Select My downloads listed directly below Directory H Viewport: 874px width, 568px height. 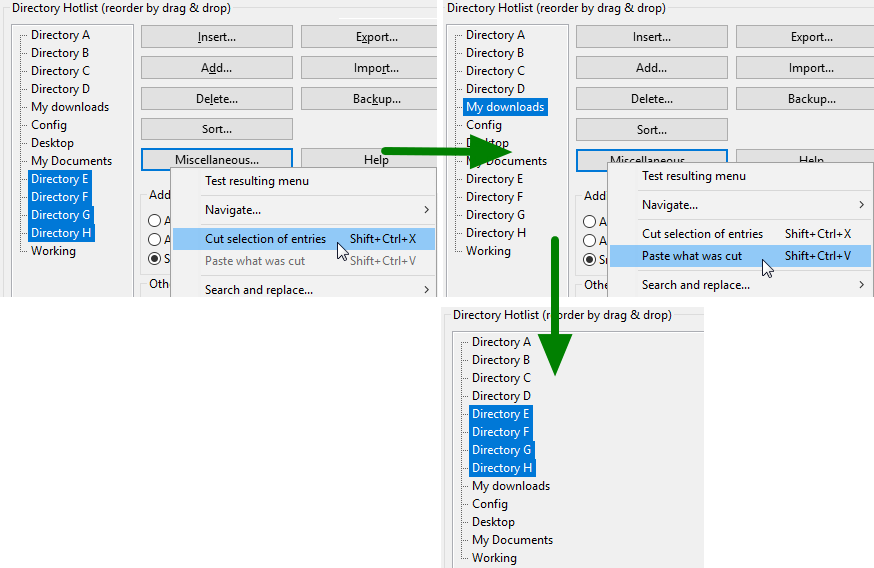click(x=510, y=486)
